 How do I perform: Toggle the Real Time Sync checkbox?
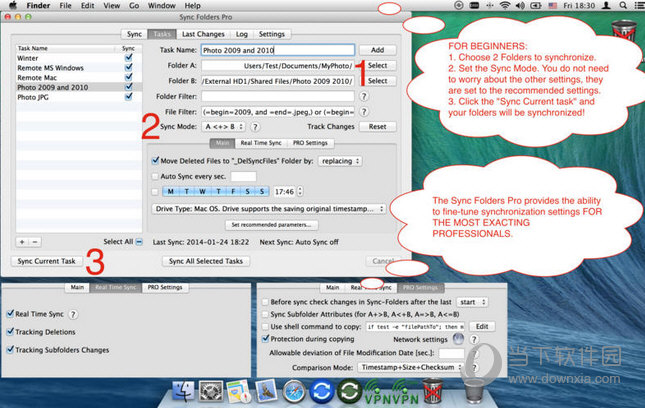(x=10, y=314)
